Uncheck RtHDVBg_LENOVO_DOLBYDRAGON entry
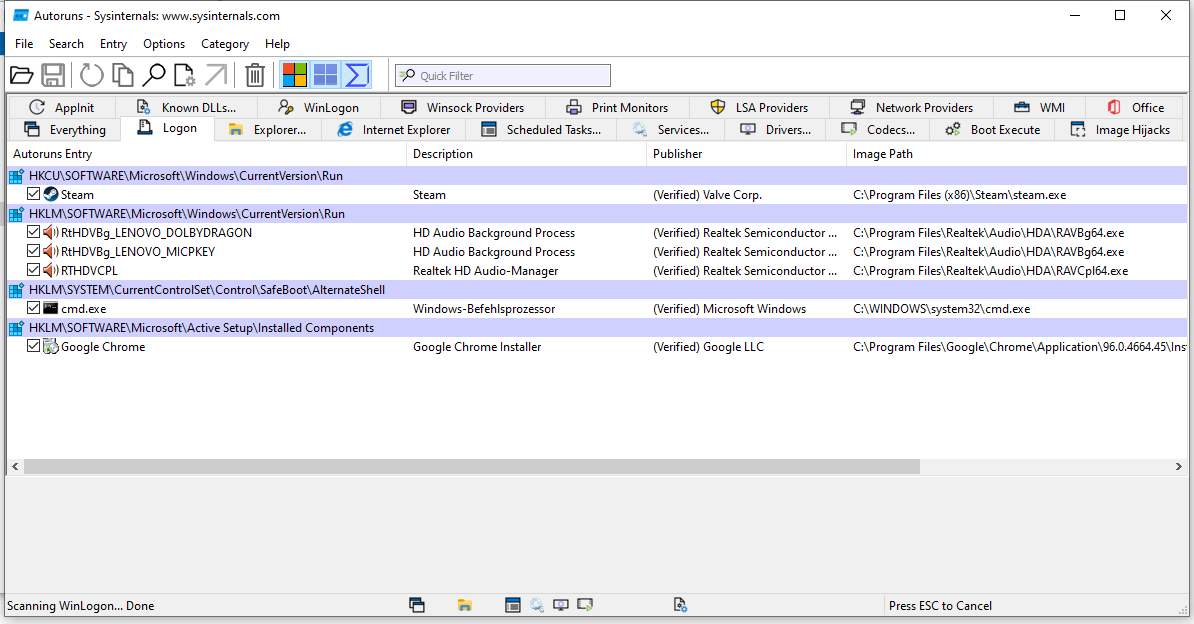The height and width of the screenshot is (624, 1194). (34, 232)
